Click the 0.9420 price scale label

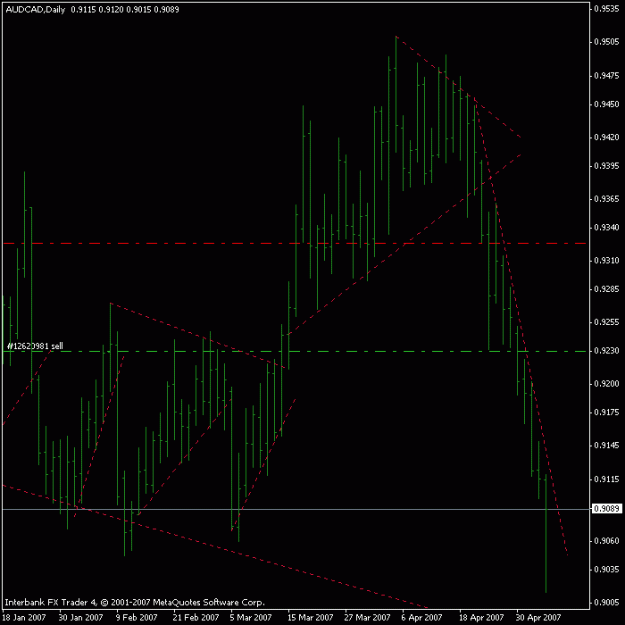[607, 137]
